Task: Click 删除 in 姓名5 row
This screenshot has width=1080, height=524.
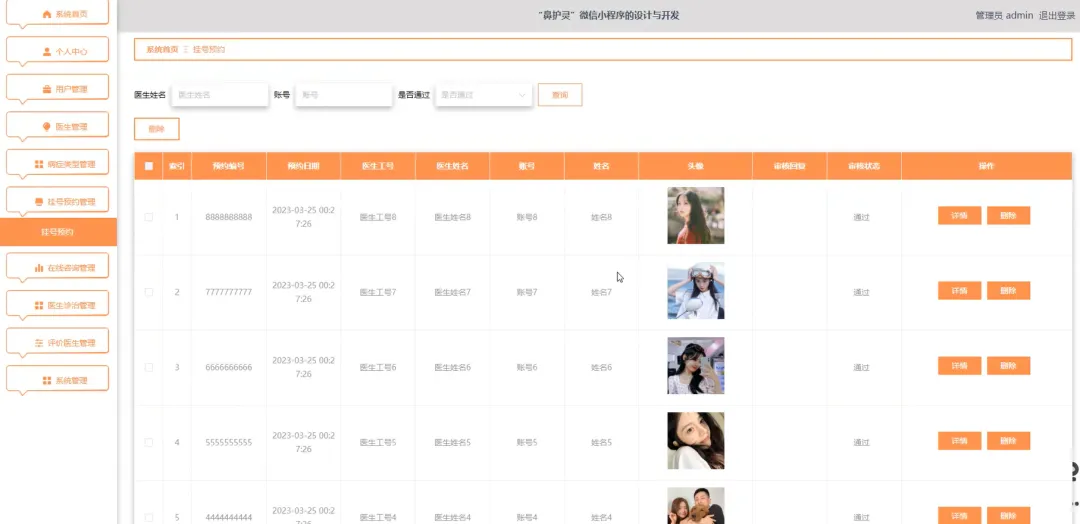Action: [x=1008, y=441]
